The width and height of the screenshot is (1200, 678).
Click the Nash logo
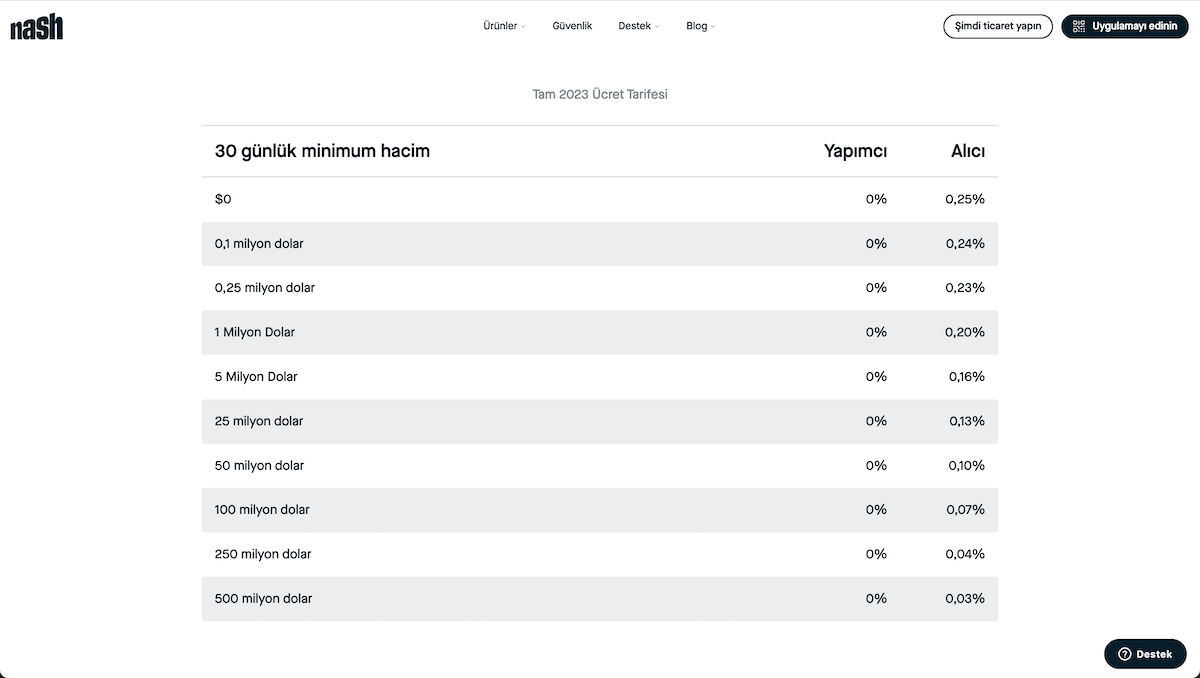(x=37, y=26)
